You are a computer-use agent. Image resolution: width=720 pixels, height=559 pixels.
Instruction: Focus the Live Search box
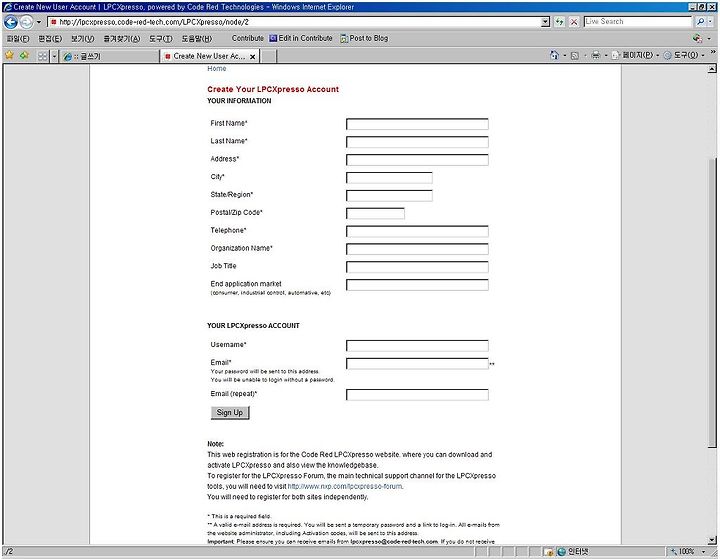coord(637,22)
